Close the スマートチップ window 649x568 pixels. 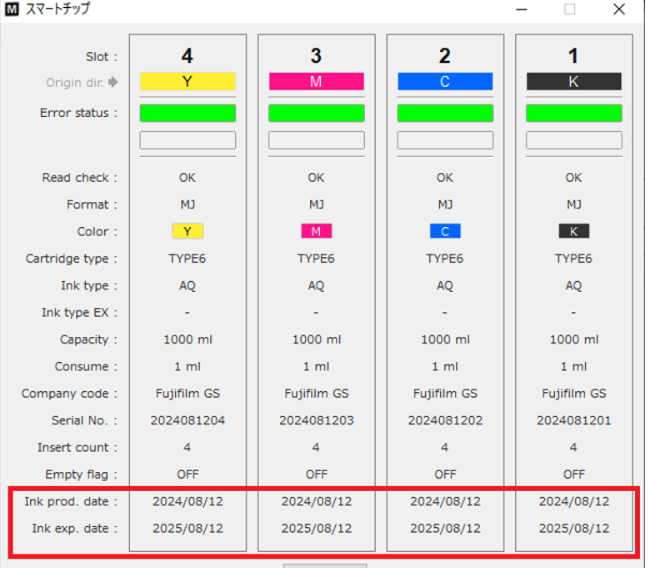click(x=620, y=11)
